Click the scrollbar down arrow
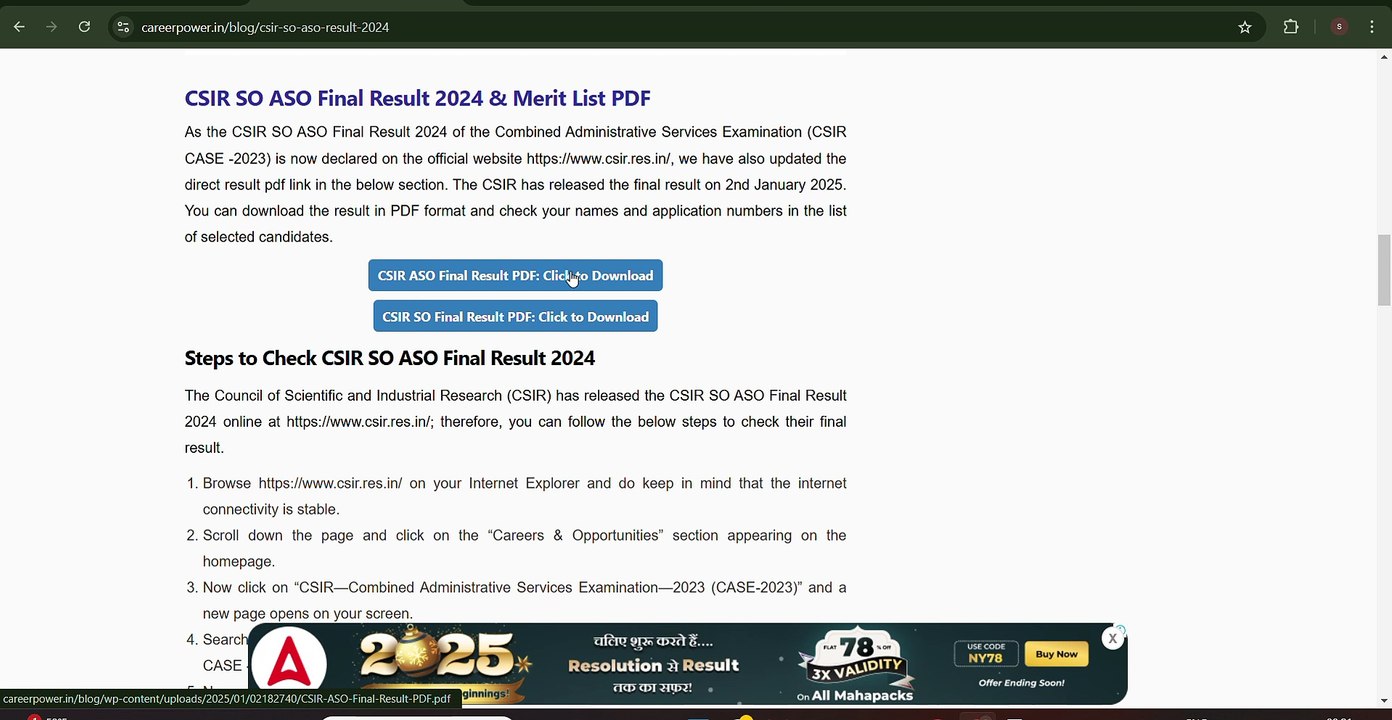The image size is (1392, 720). tap(1384, 701)
